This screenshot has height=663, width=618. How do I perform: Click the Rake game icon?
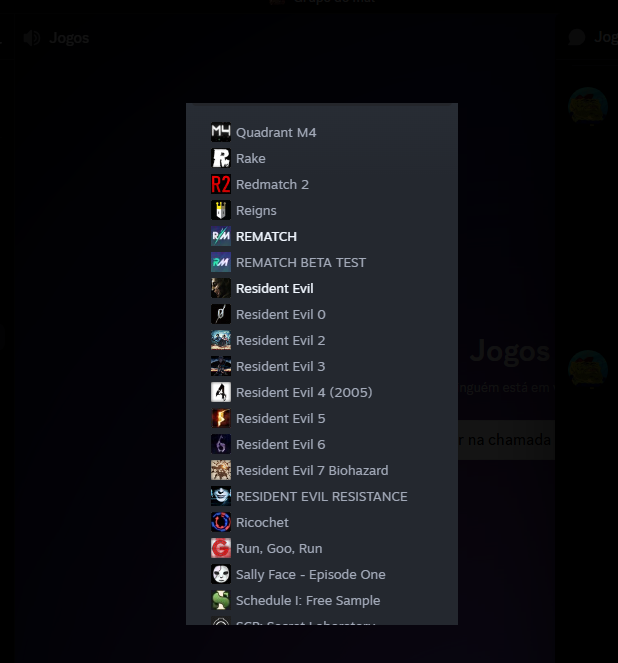221,158
